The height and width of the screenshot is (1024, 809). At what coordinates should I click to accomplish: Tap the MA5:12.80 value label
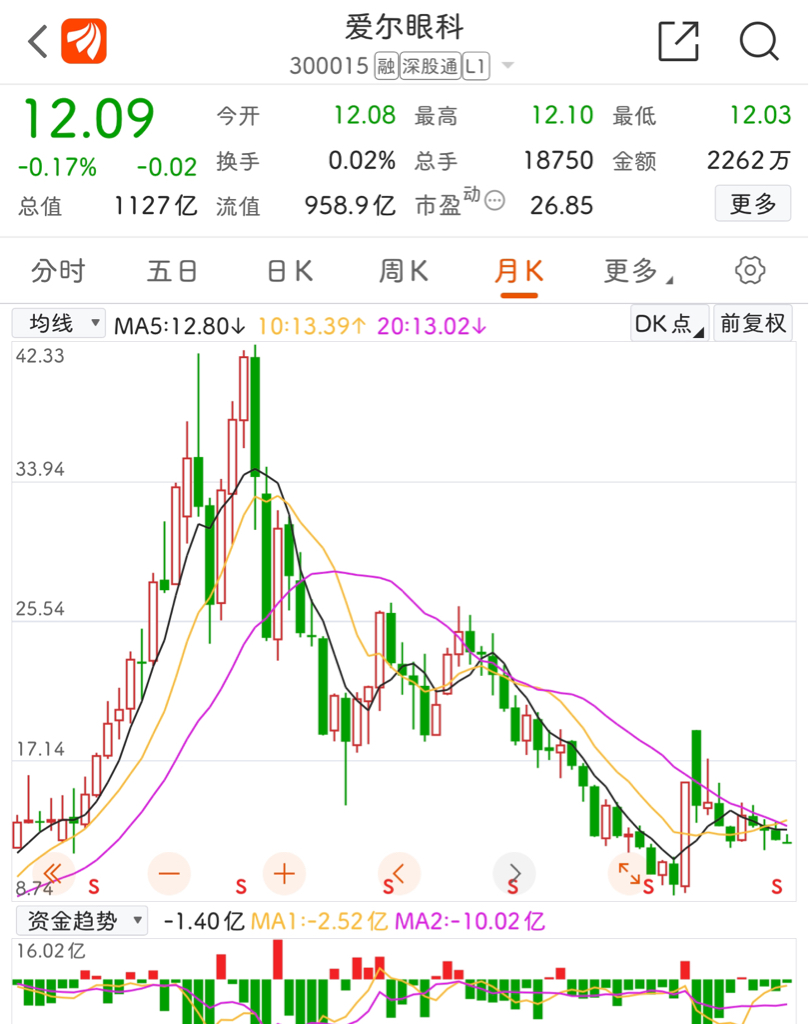180,325
